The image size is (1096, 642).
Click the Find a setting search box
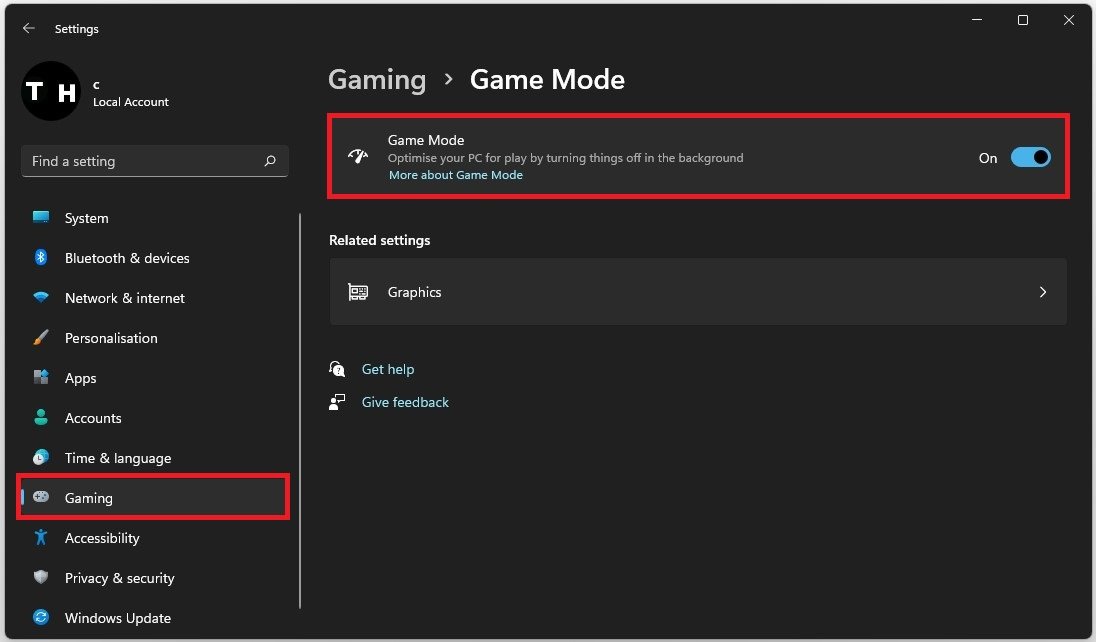145,161
